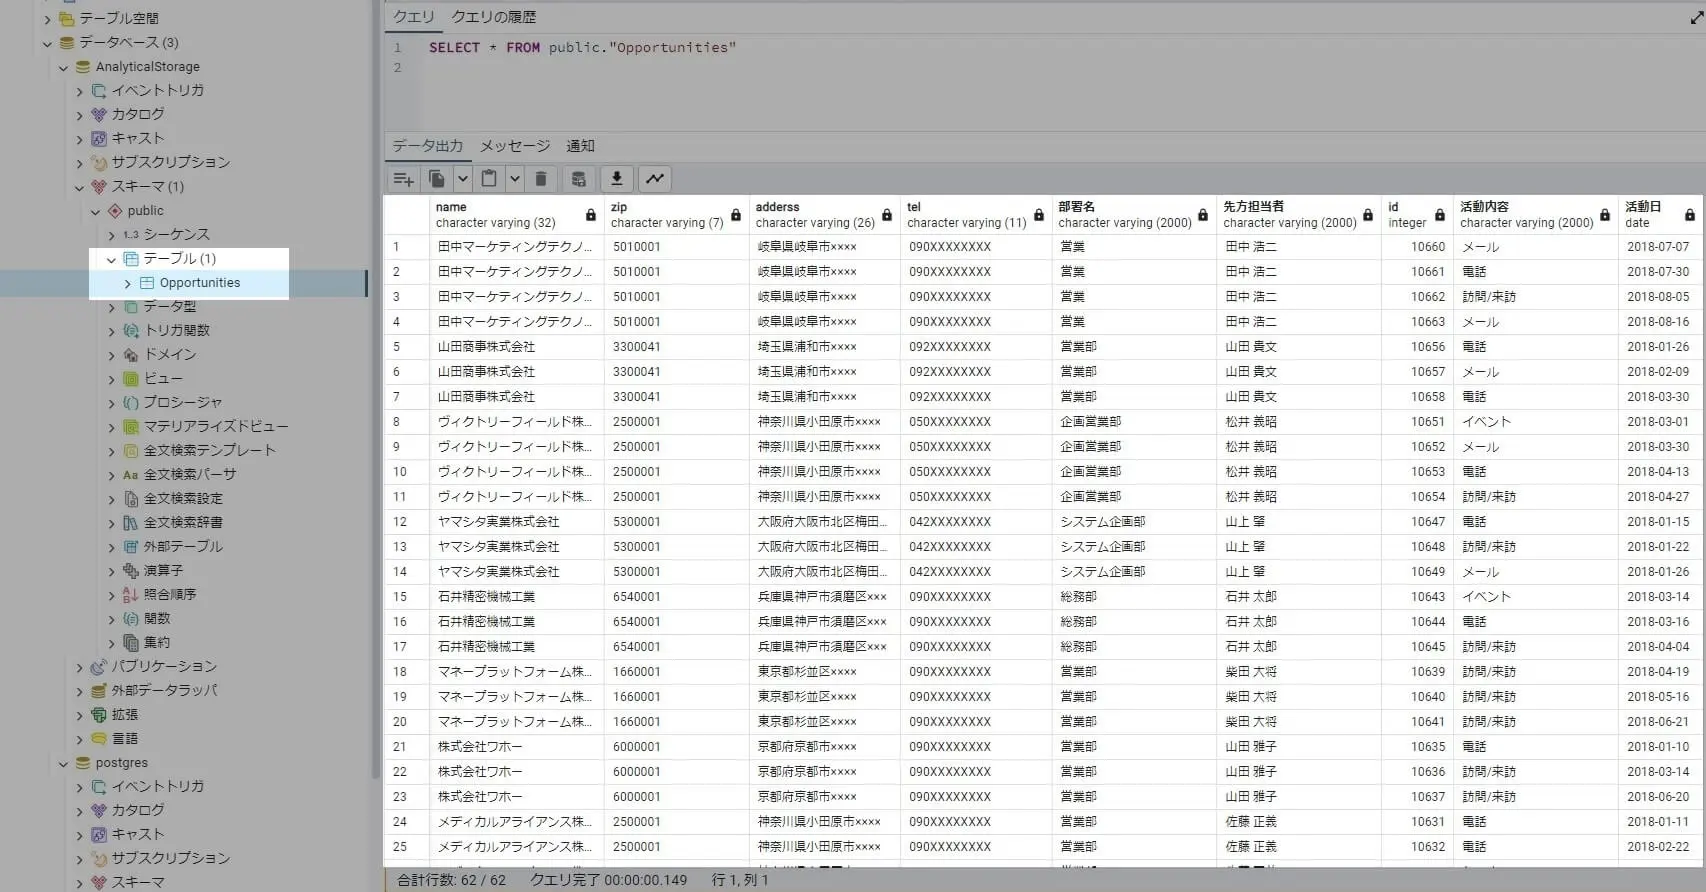Viewport: 1706px width, 892px height.
Task: Click the トリガ関数 node icon
Action: (x=131, y=330)
